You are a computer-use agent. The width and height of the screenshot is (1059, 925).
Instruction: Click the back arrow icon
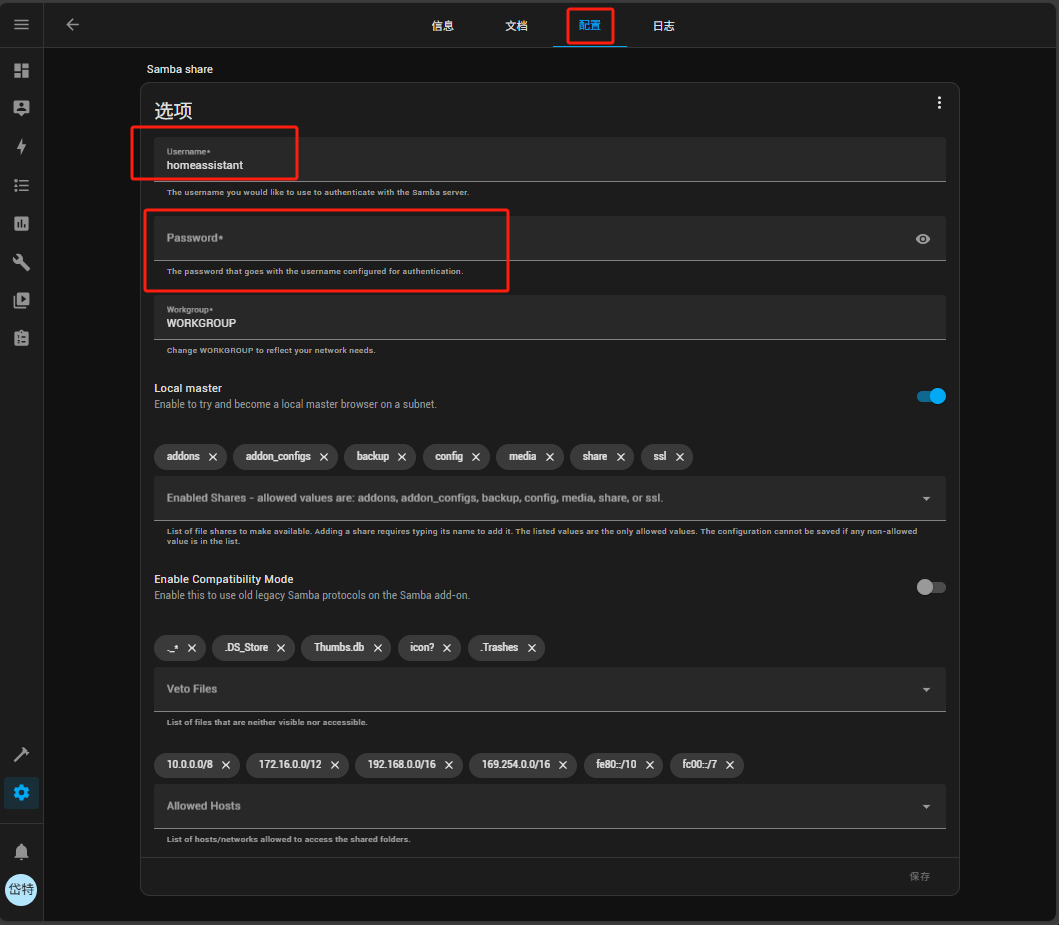tap(72, 25)
